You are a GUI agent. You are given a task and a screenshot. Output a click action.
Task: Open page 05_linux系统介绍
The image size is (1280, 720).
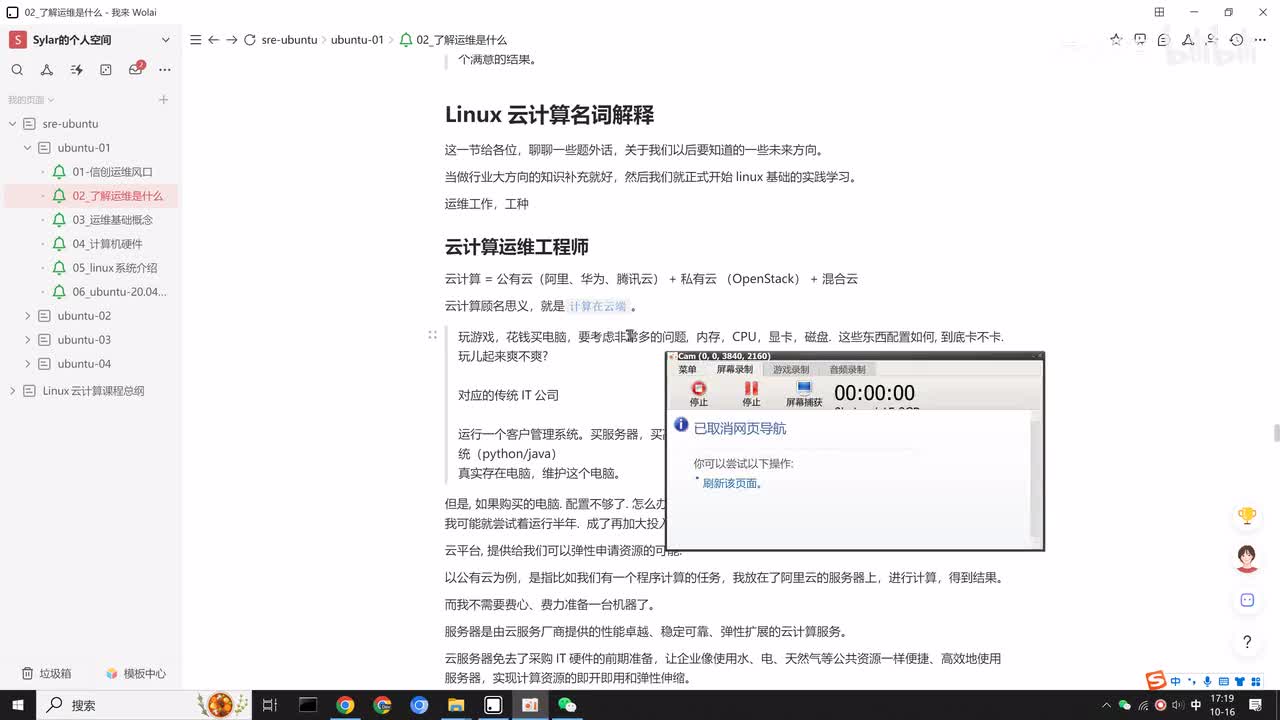pyautogui.click(x=114, y=268)
